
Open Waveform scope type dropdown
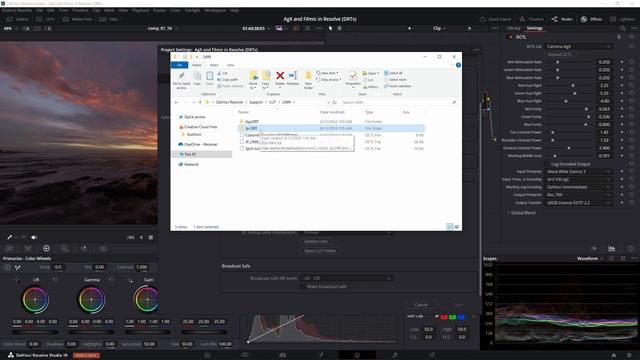coord(590,259)
